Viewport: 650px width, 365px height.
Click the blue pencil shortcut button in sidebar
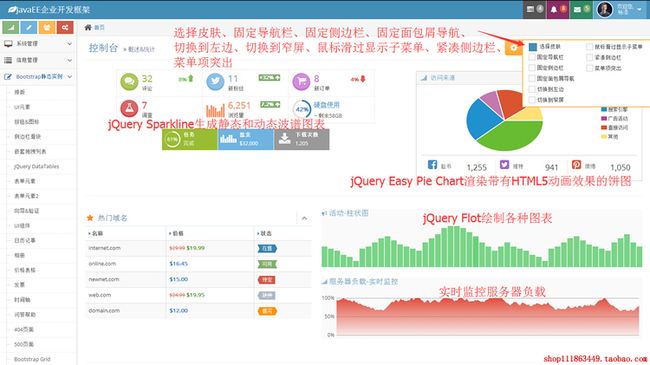(29, 27)
